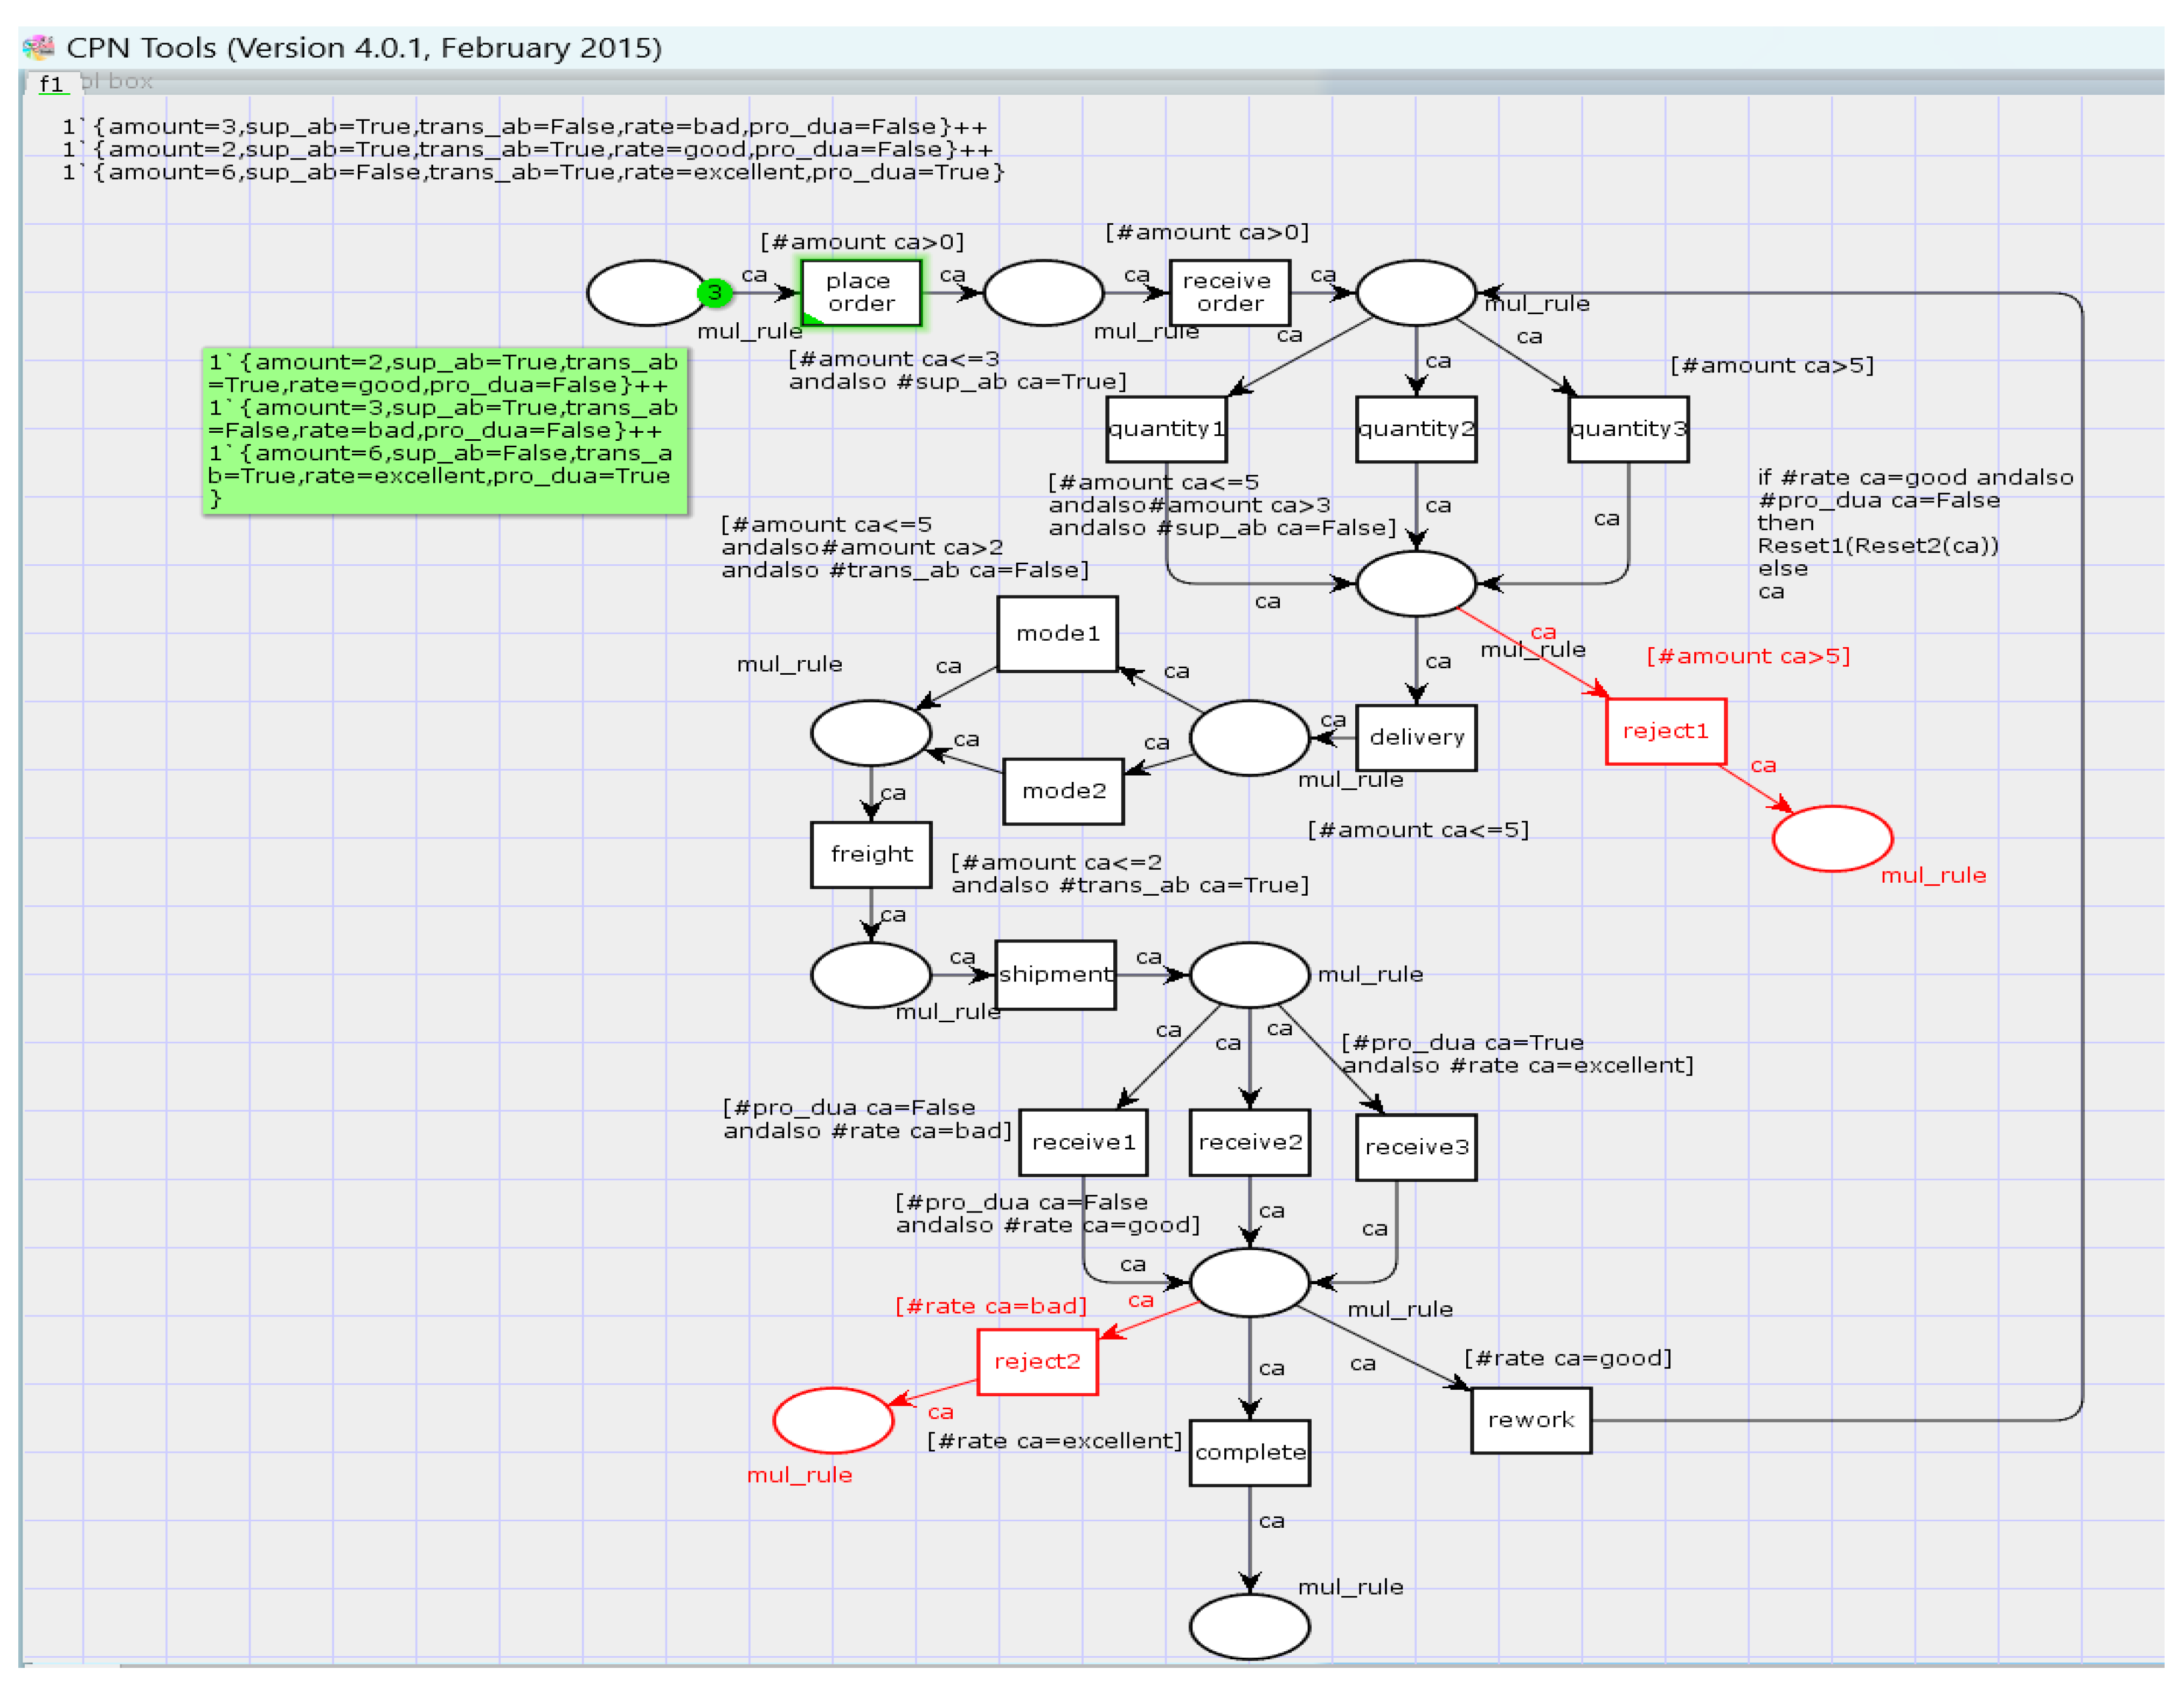Select the quantity3 transition box
Image resolution: width=2184 pixels, height=1690 pixels.
click(x=1628, y=429)
